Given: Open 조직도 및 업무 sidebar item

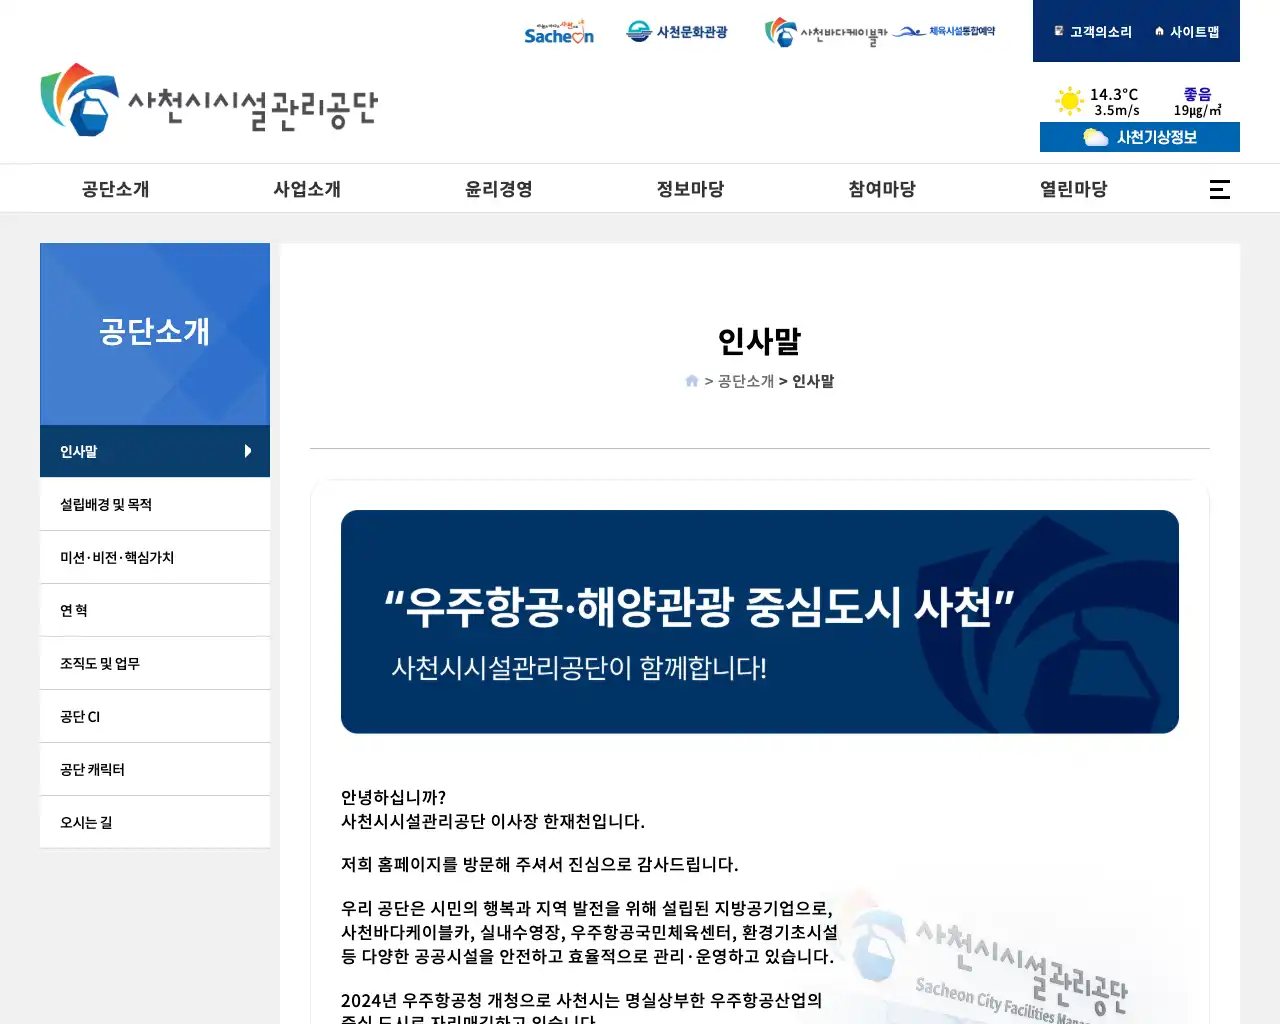Looking at the screenshot, I should click(155, 663).
